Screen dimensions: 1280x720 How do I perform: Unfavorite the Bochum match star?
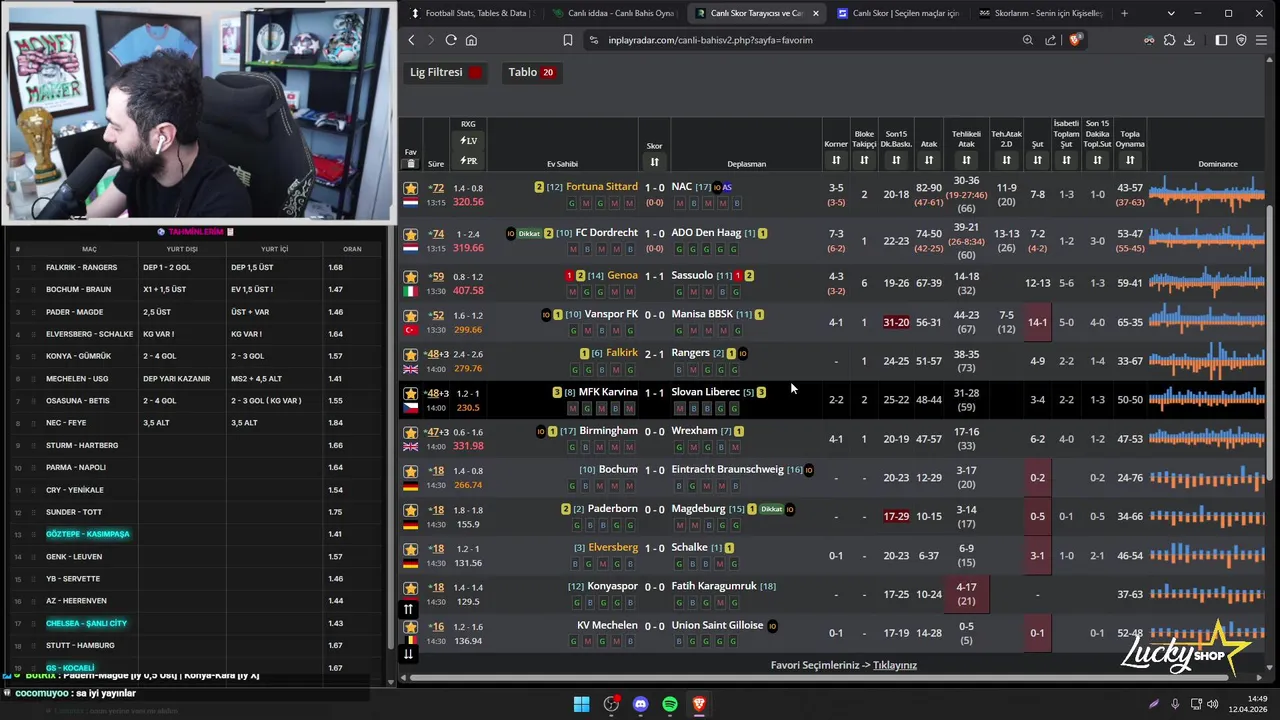(410, 471)
